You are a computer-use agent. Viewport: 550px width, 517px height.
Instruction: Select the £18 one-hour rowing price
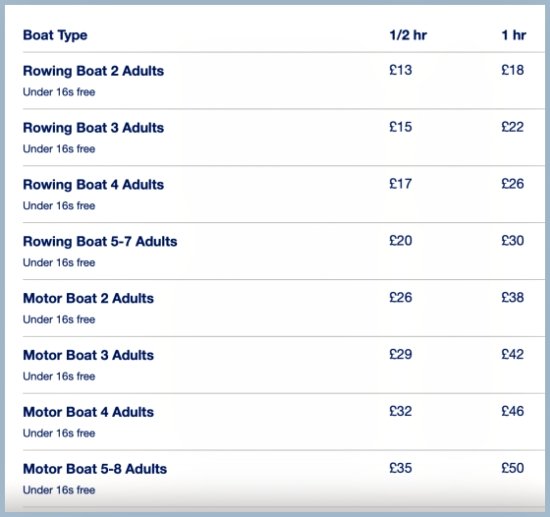click(x=512, y=70)
